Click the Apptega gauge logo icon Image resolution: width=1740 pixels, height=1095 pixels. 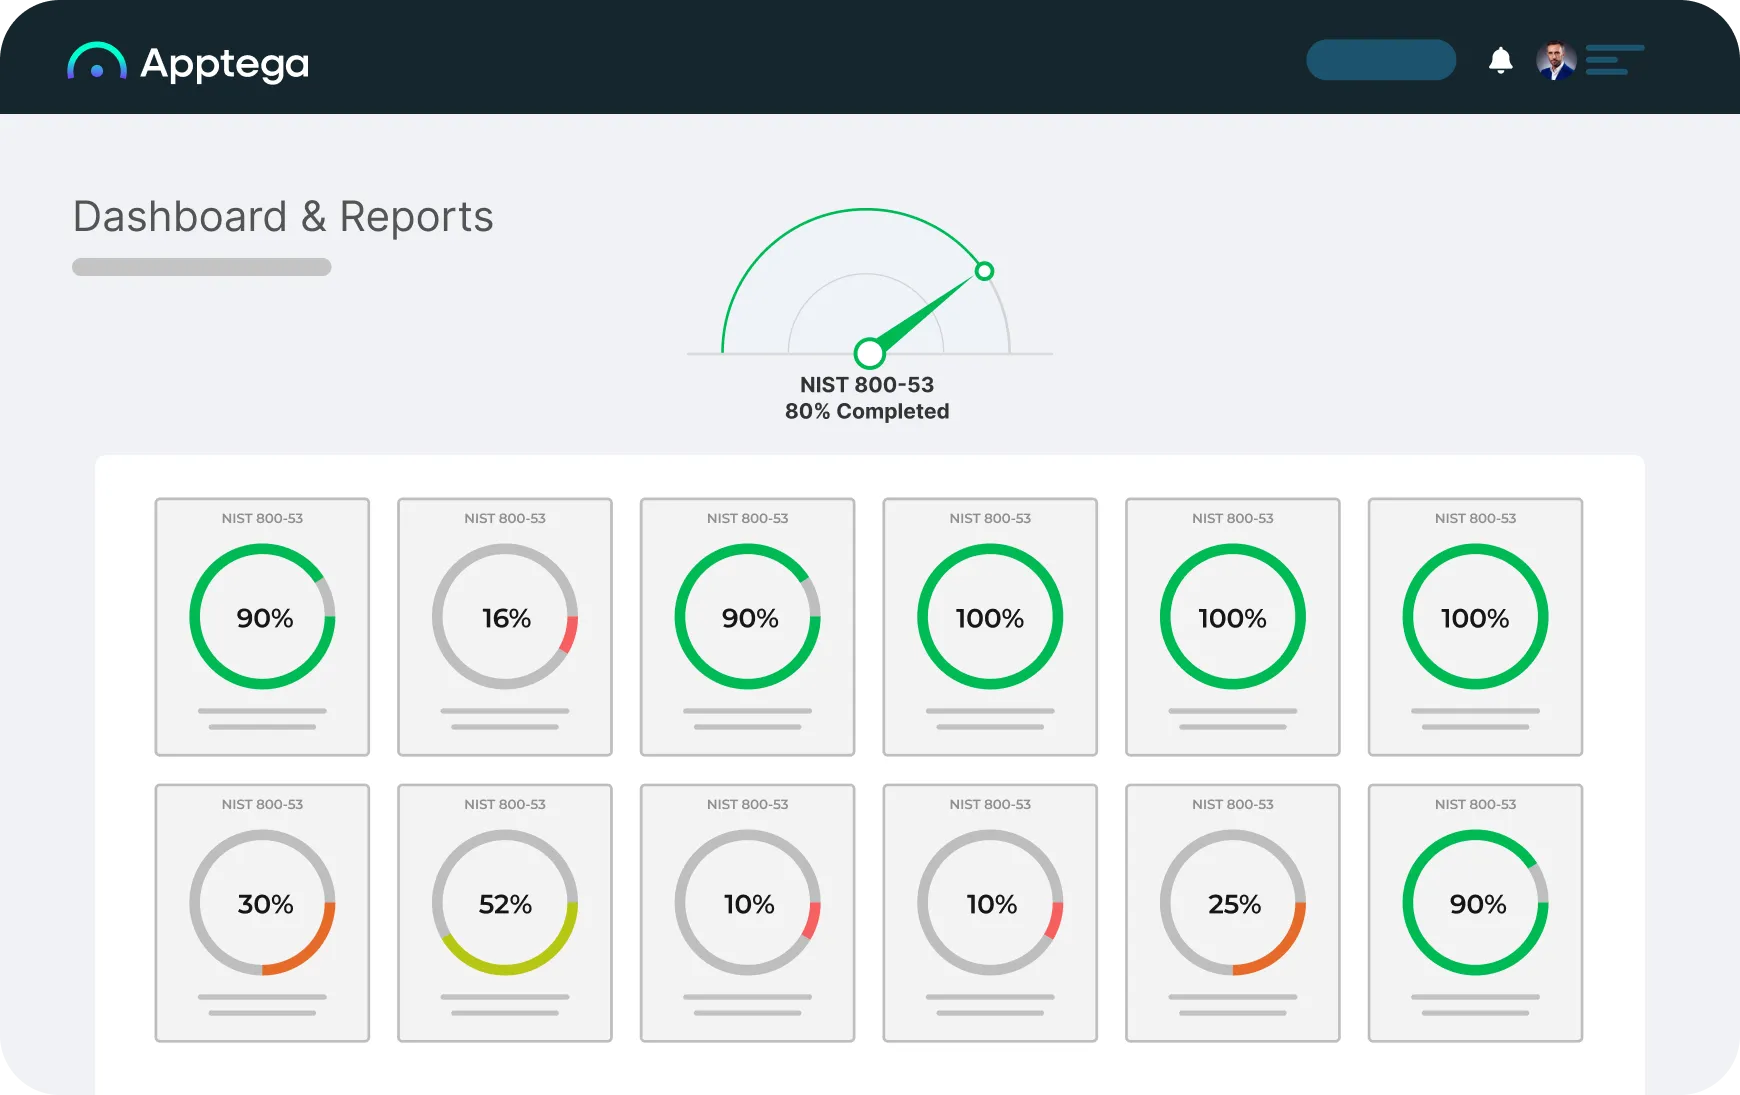(x=97, y=62)
